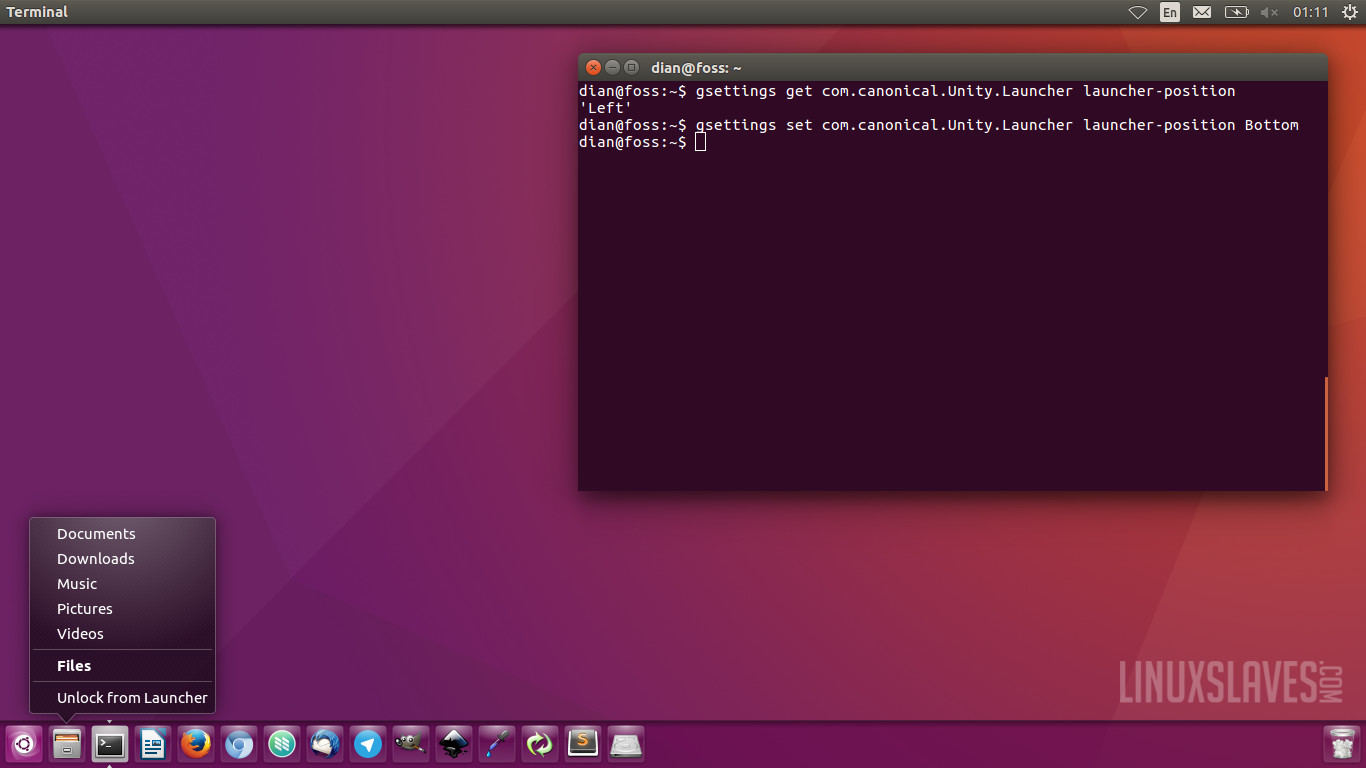1366x768 pixels.
Task: Click the terminal title bar text dian@foss: ~
Action: coord(696,68)
